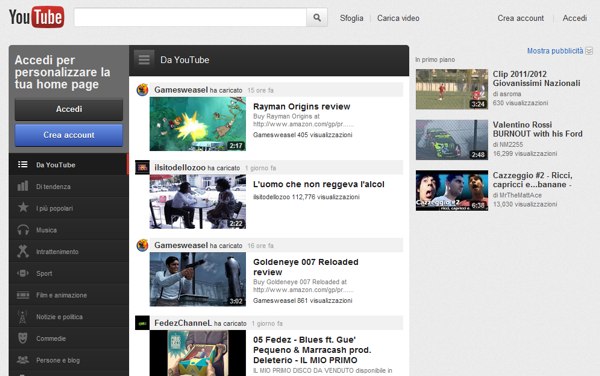Open the Sfoglia link

[x=351, y=18]
